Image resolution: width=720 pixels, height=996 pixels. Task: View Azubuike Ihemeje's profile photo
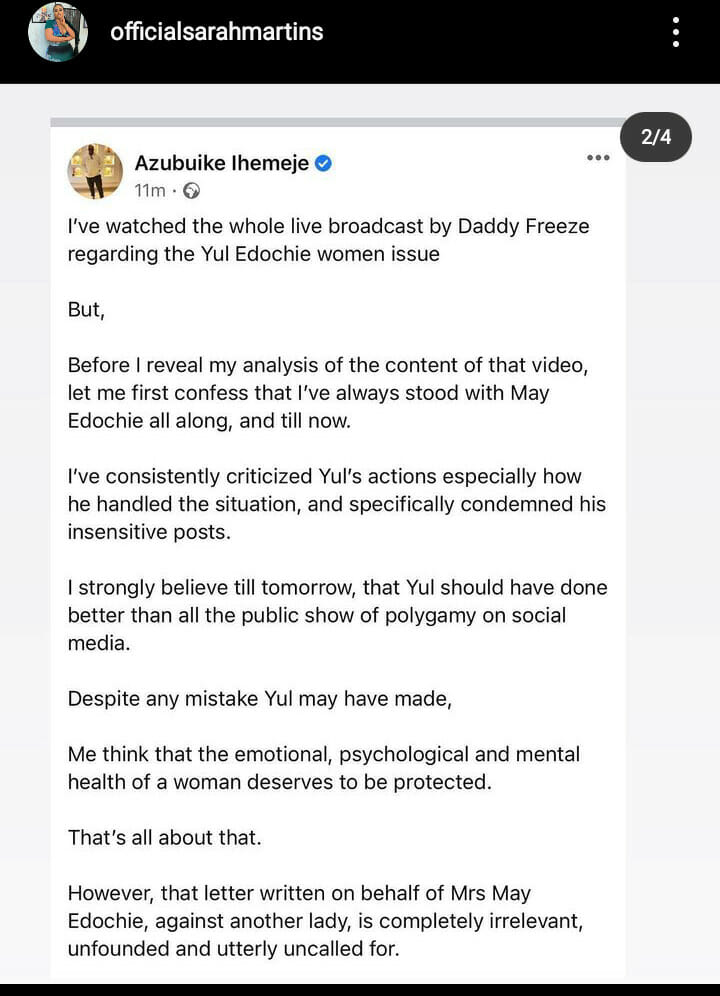[x=94, y=171]
